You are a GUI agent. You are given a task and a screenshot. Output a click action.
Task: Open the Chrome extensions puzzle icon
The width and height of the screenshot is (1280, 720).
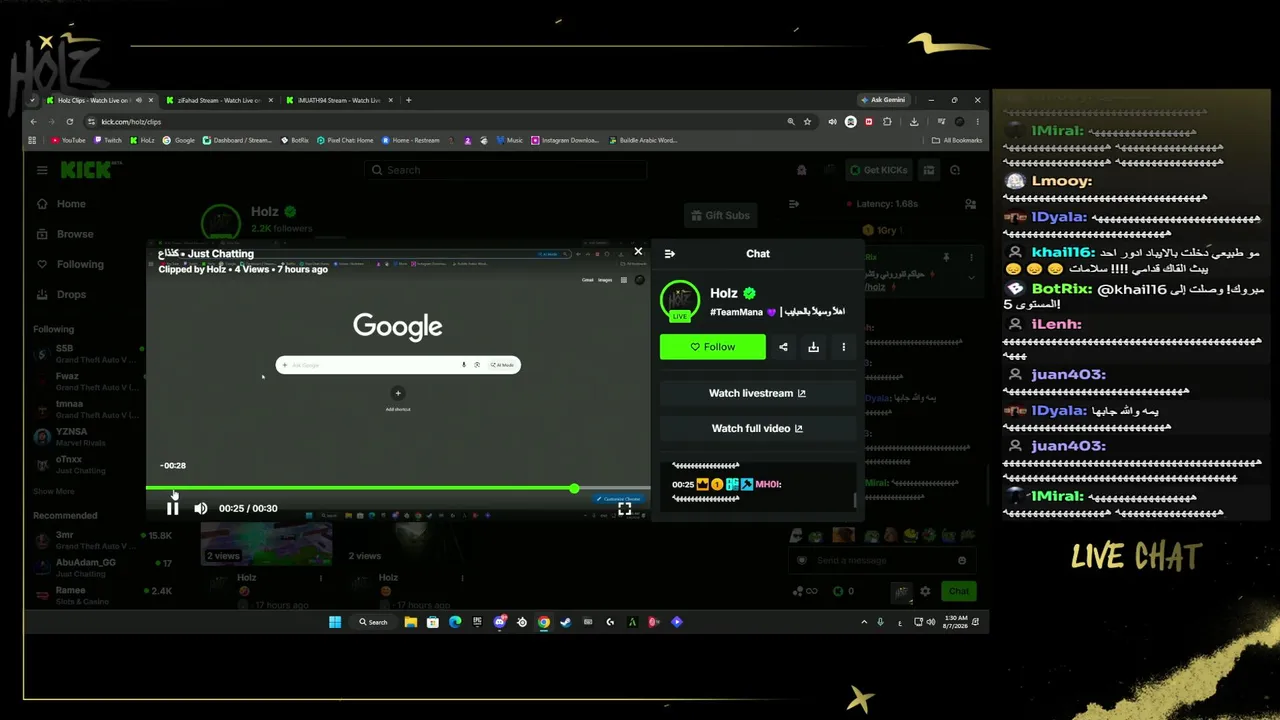point(887,122)
